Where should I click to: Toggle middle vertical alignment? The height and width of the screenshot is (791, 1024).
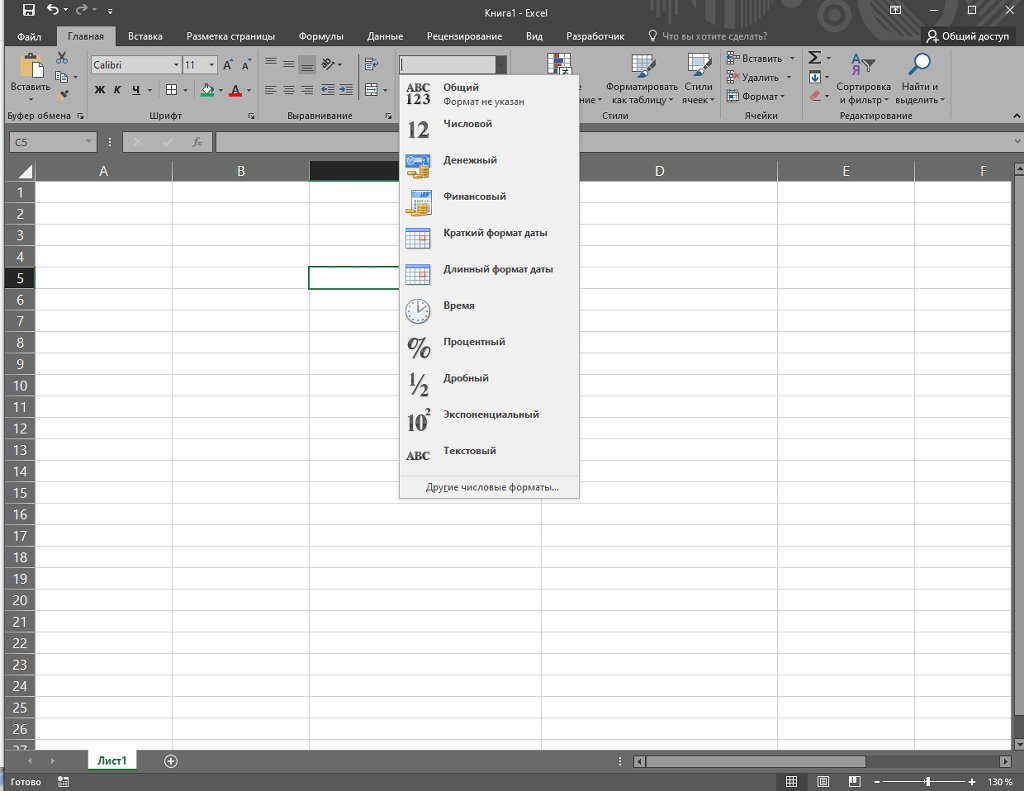(x=289, y=64)
